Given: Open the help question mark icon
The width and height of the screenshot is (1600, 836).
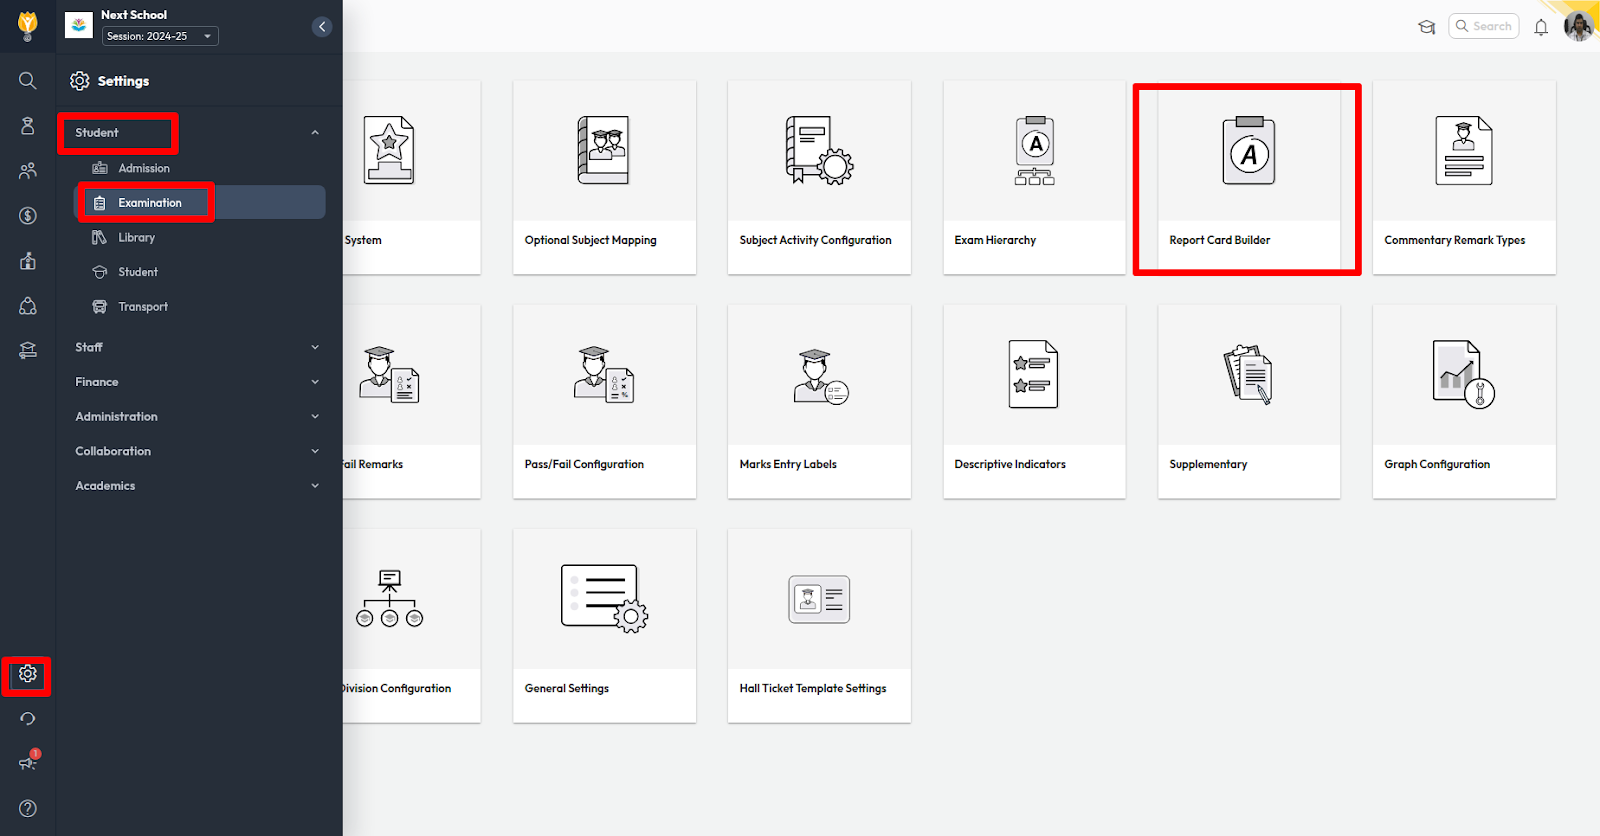Looking at the screenshot, I should [x=28, y=808].
